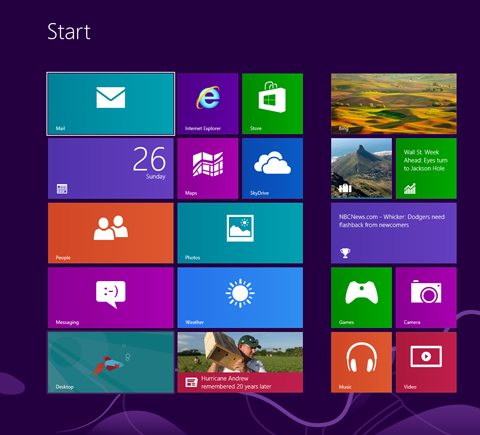This screenshot has width=480, height=435.
Task: Open the Mail tile
Action: click(111, 104)
